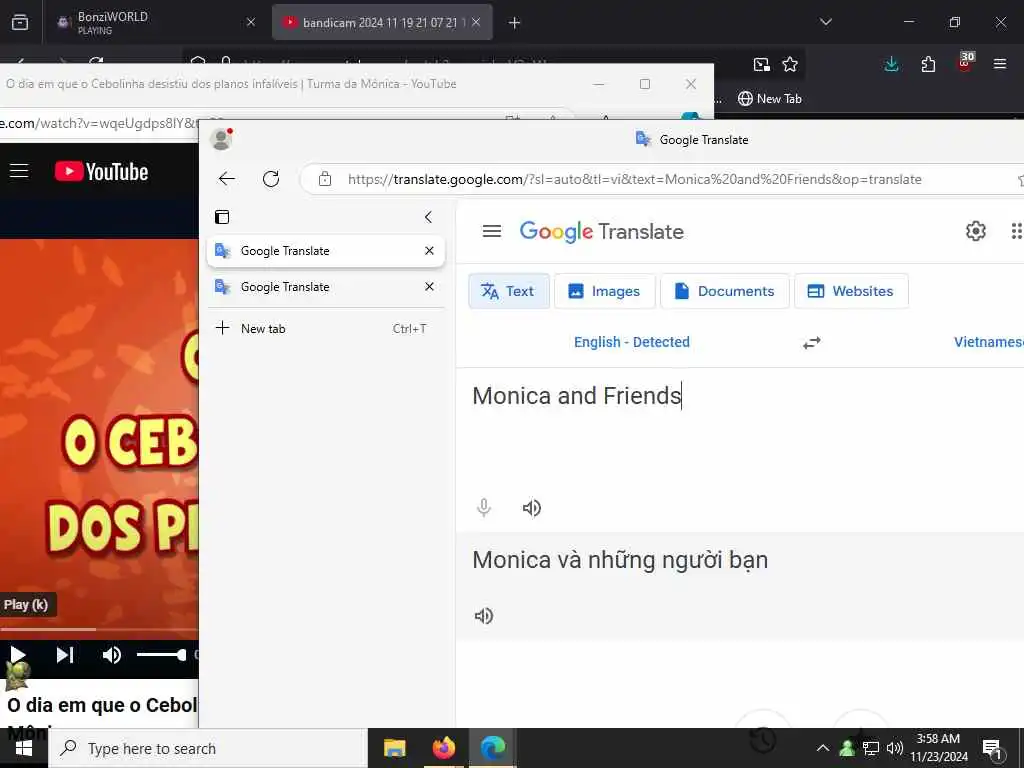Click the taskbar search box

208,748
